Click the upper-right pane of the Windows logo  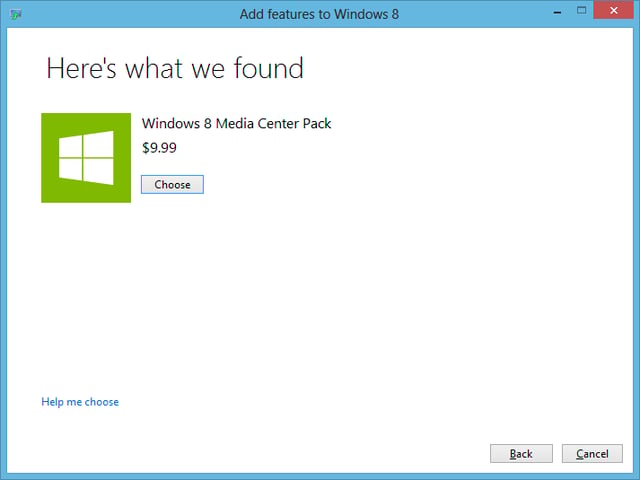point(98,144)
